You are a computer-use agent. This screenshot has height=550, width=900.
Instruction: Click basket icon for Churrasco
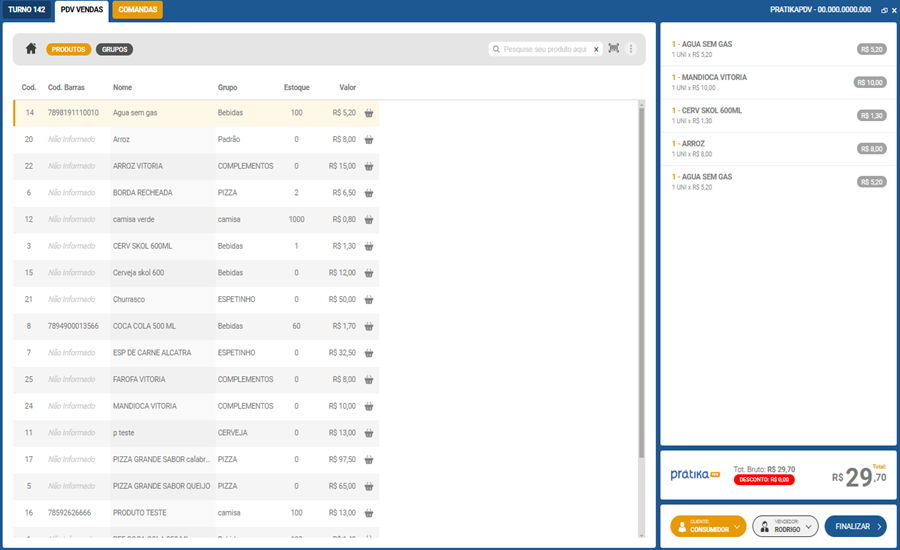[369, 299]
